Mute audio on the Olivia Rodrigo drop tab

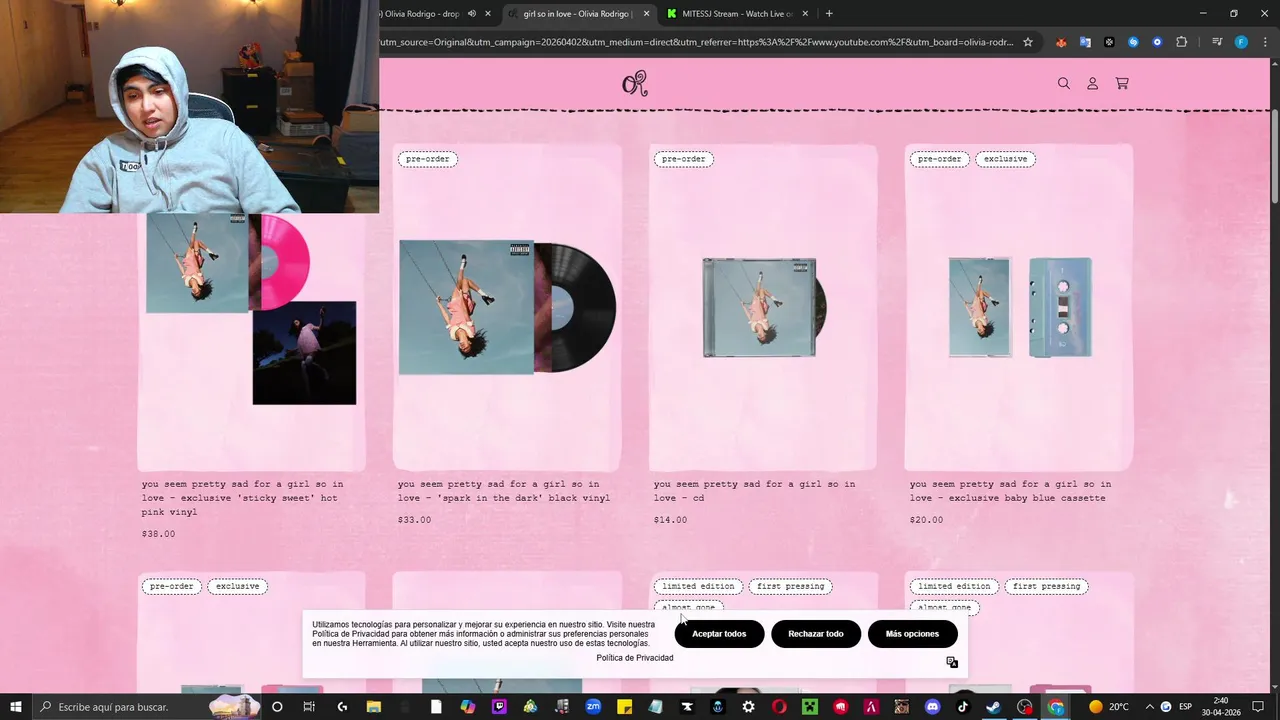(x=472, y=14)
